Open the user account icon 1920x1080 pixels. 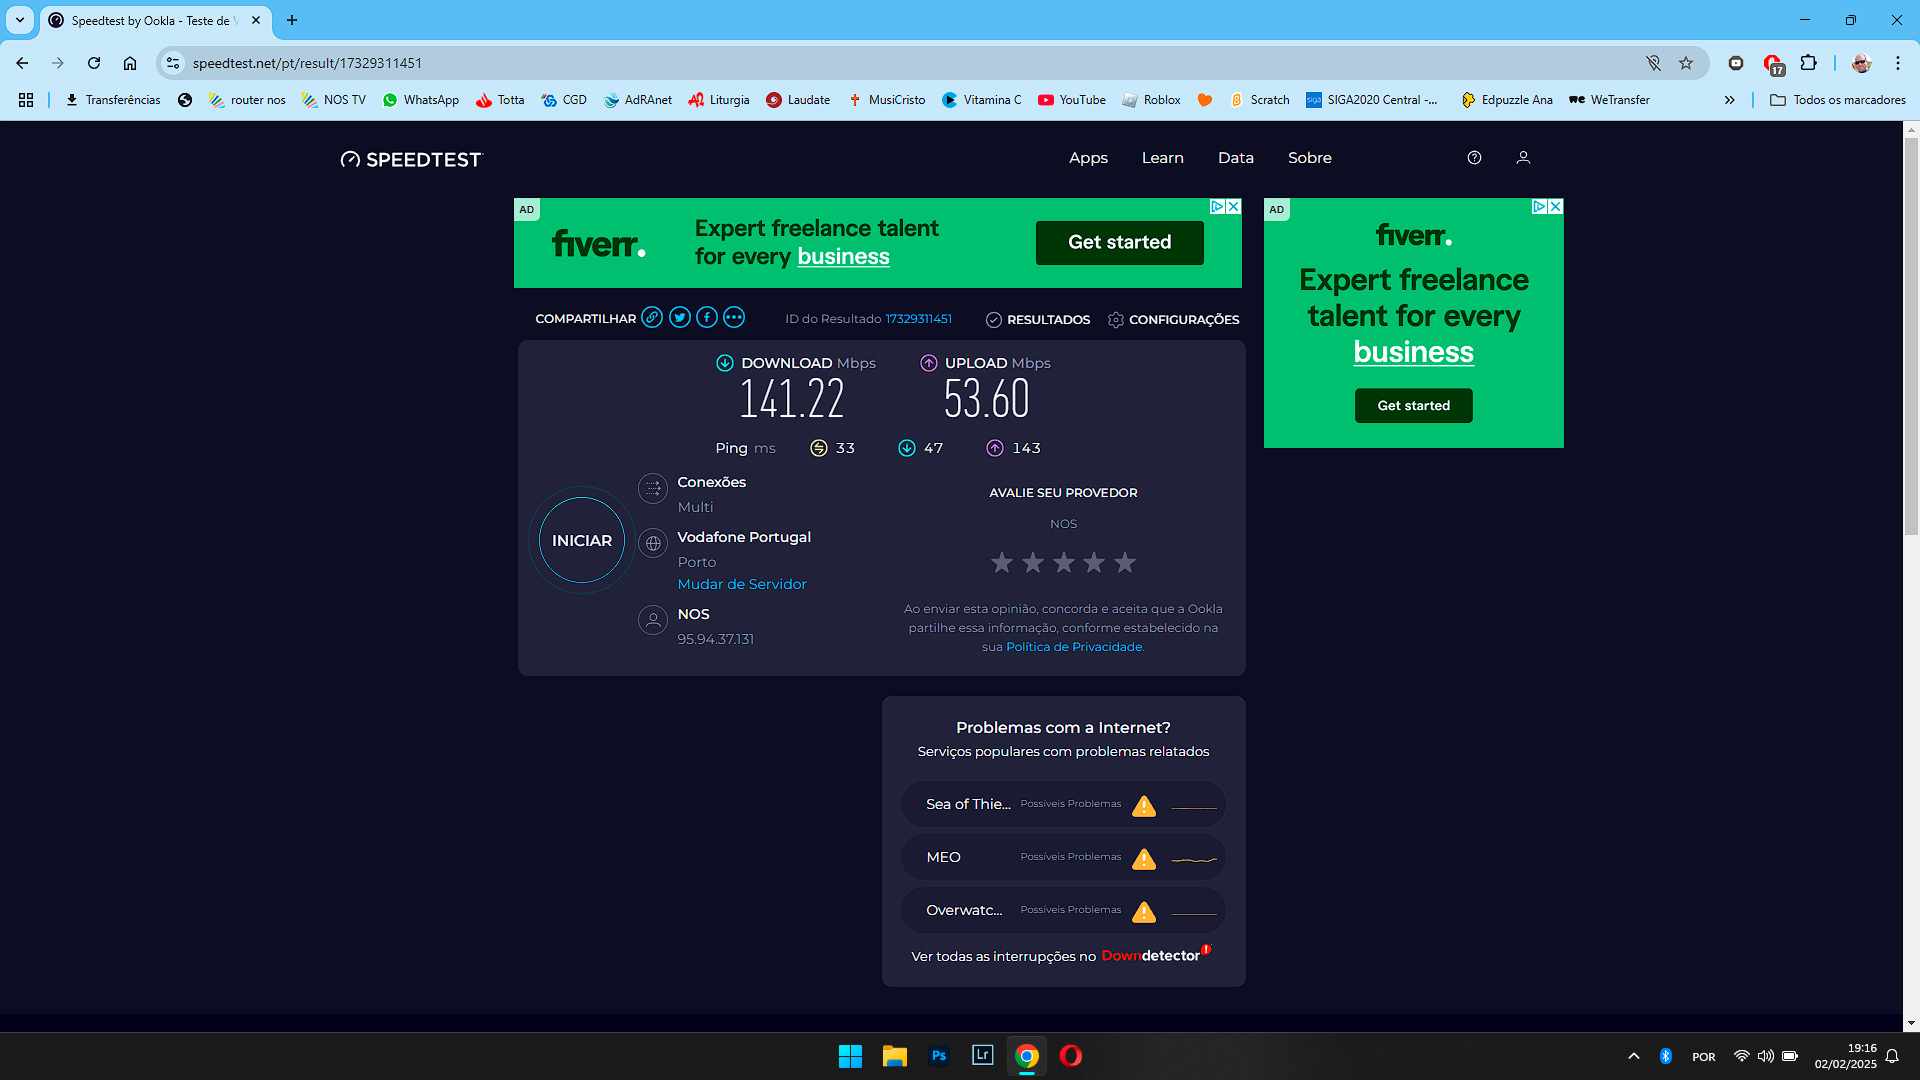[1523, 158]
